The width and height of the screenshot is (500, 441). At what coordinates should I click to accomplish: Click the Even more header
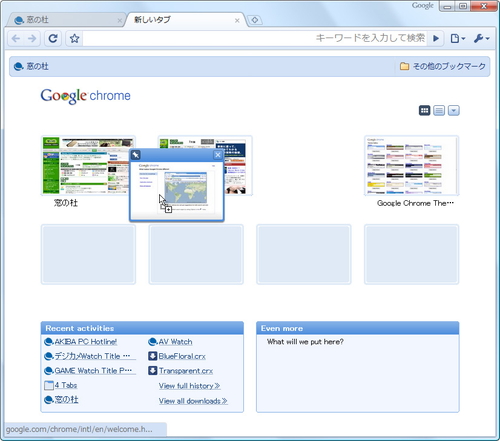357,328
